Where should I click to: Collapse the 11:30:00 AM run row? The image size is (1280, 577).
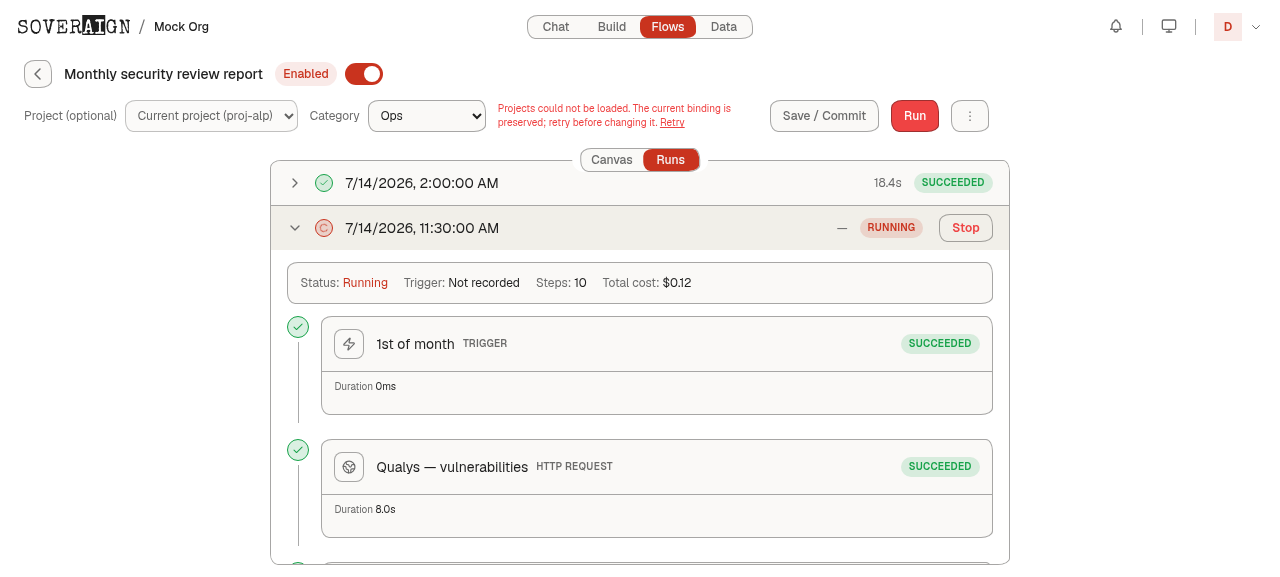click(295, 228)
